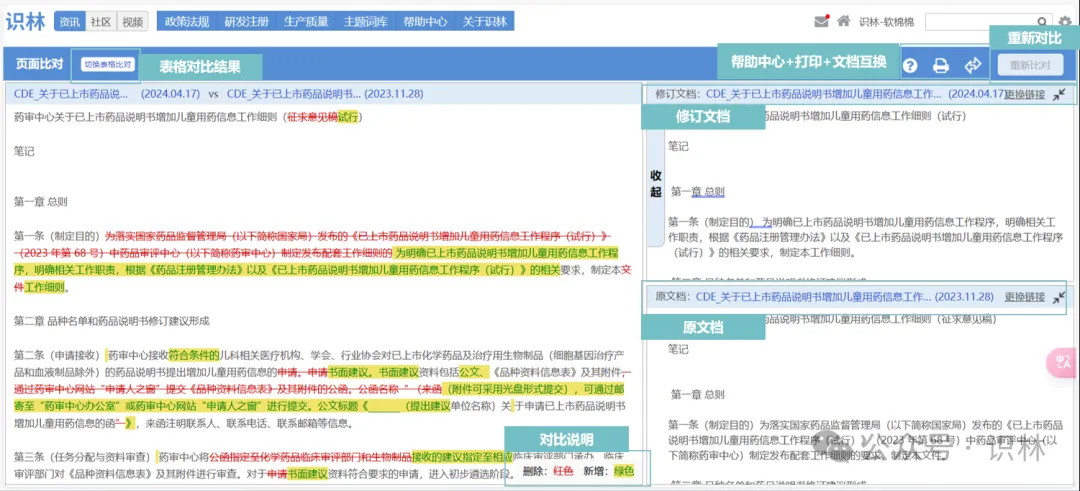This screenshot has height=491, width=1080.
Task: Click the 笔记 label in 原文档 pane
Action: tap(678, 349)
